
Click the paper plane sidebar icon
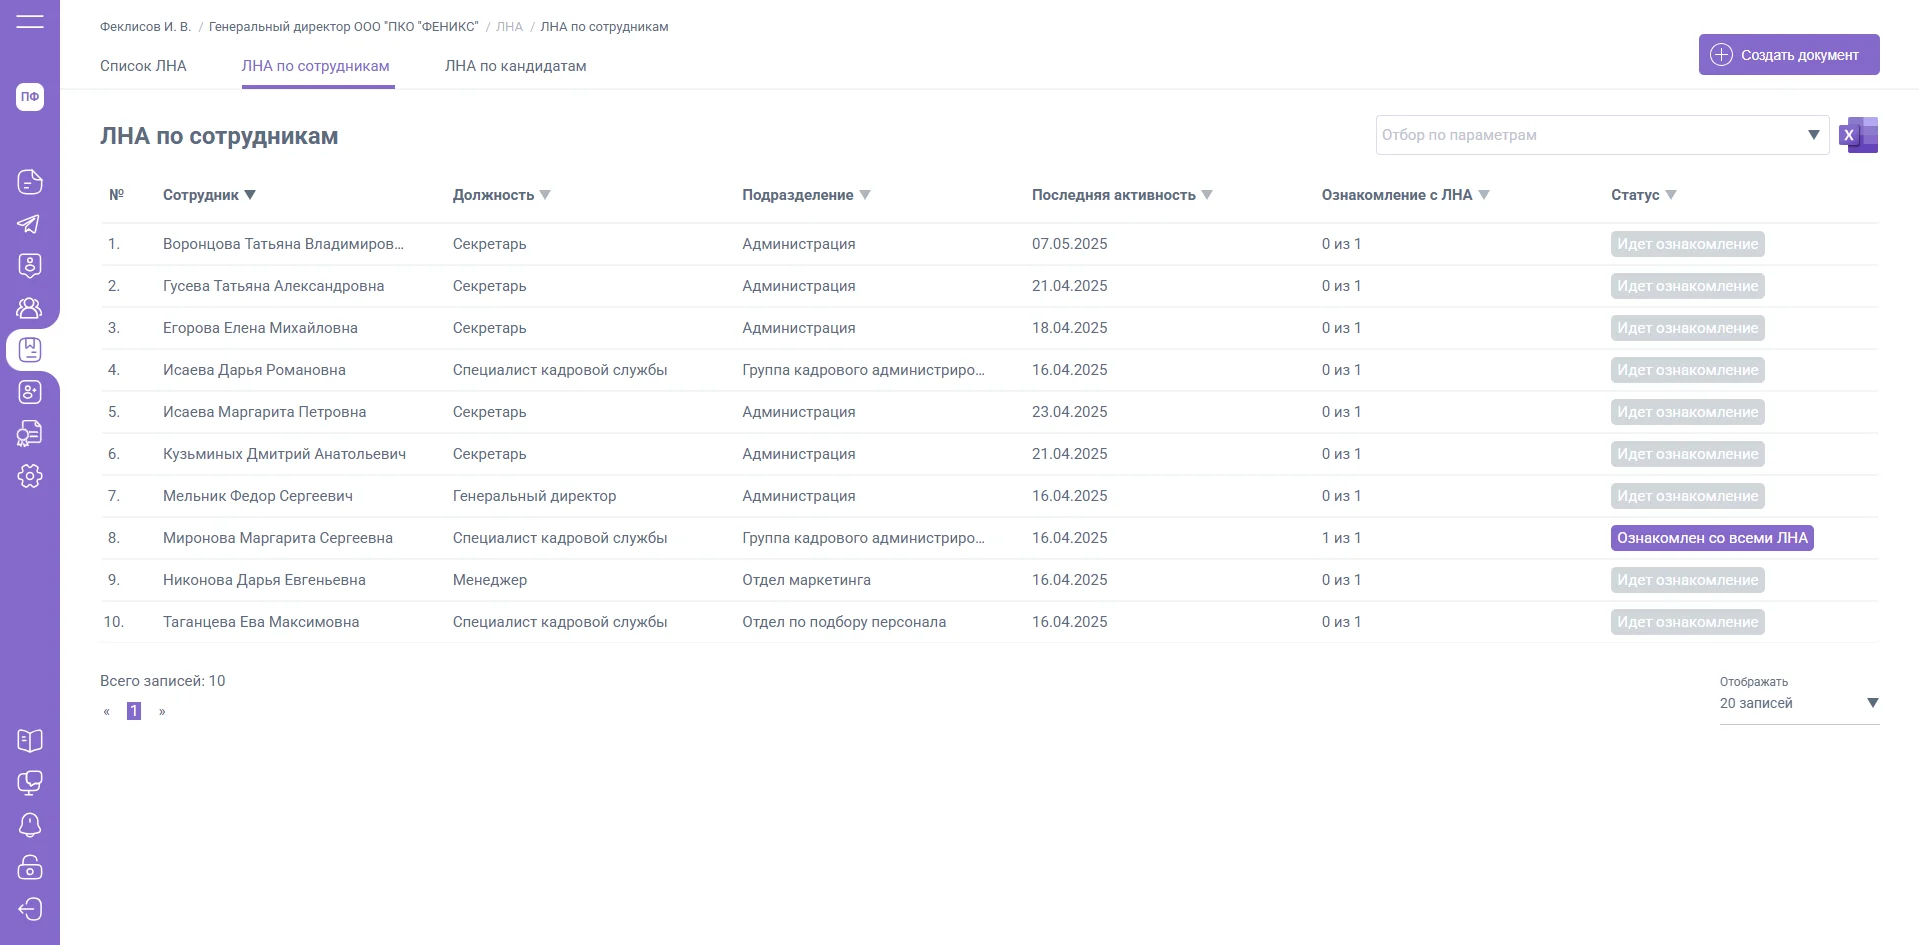[30, 224]
